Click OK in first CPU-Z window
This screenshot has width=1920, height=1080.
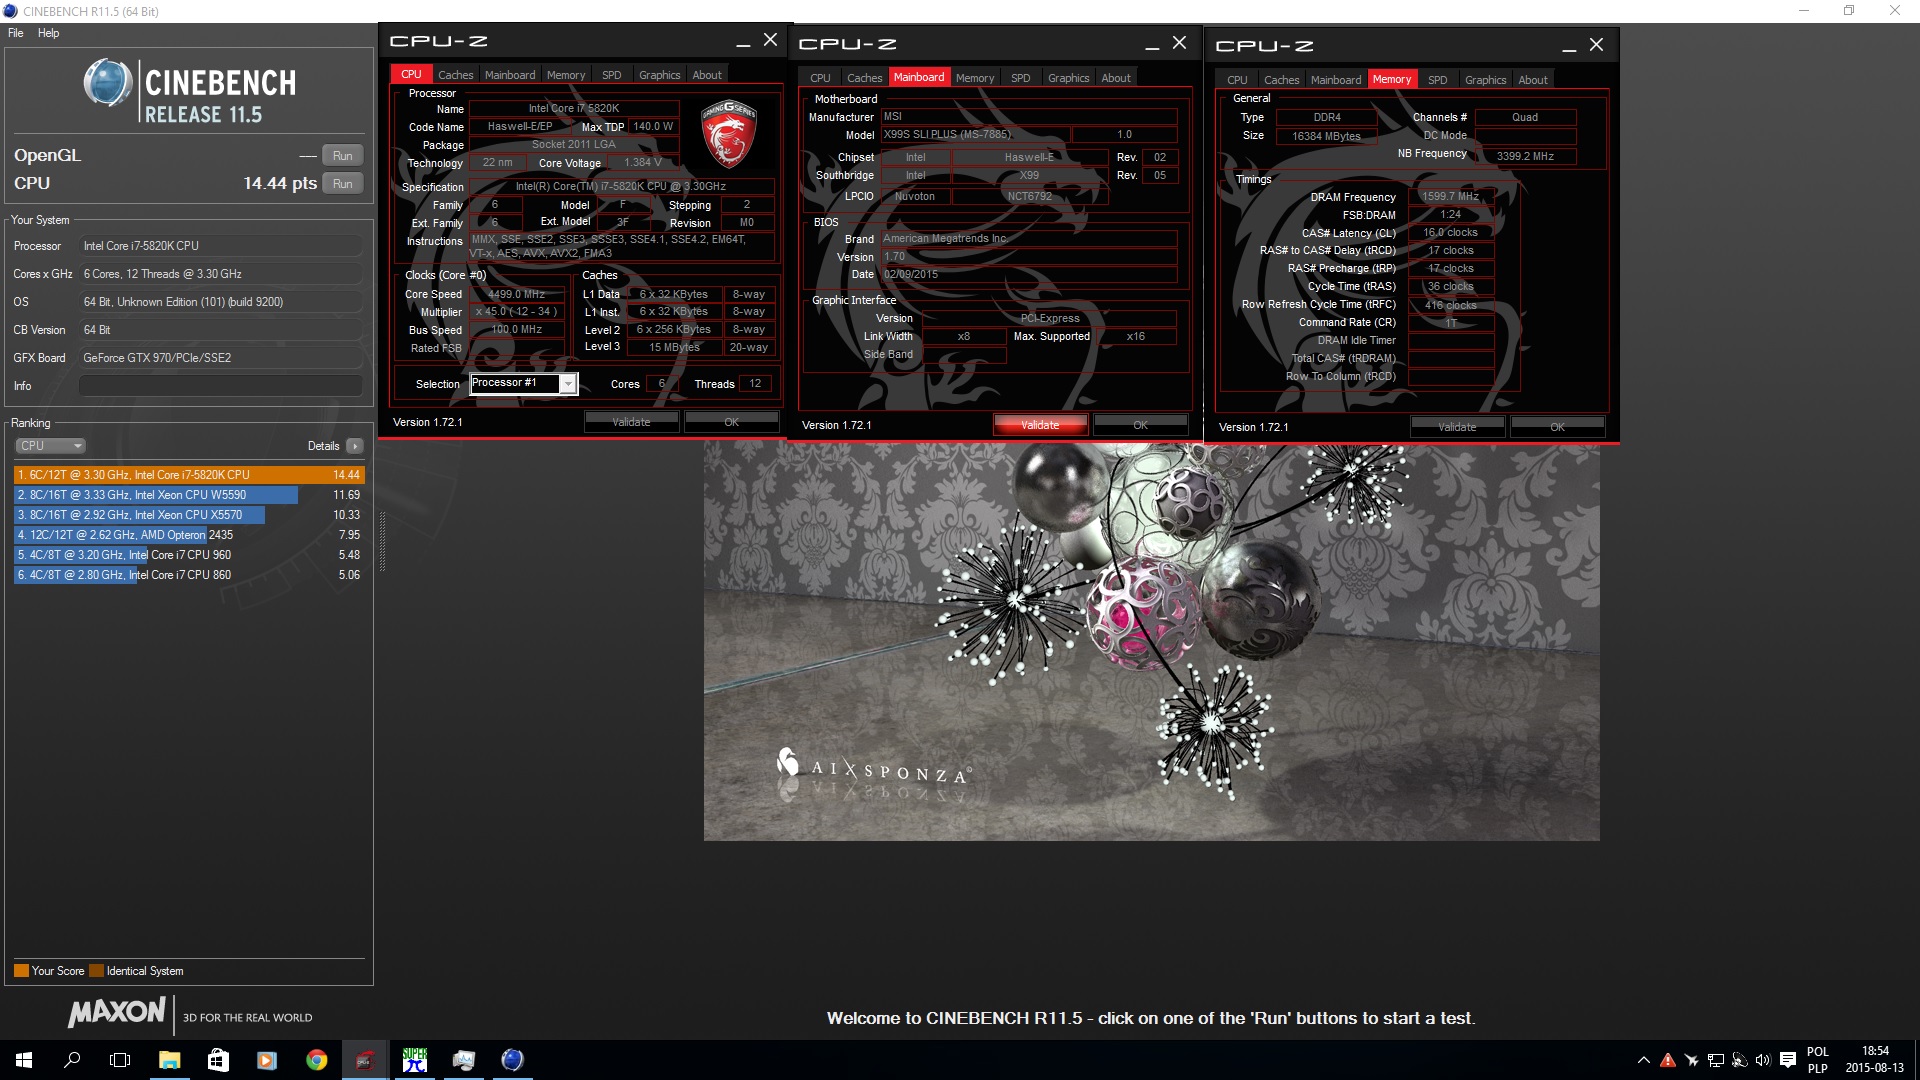tap(731, 423)
